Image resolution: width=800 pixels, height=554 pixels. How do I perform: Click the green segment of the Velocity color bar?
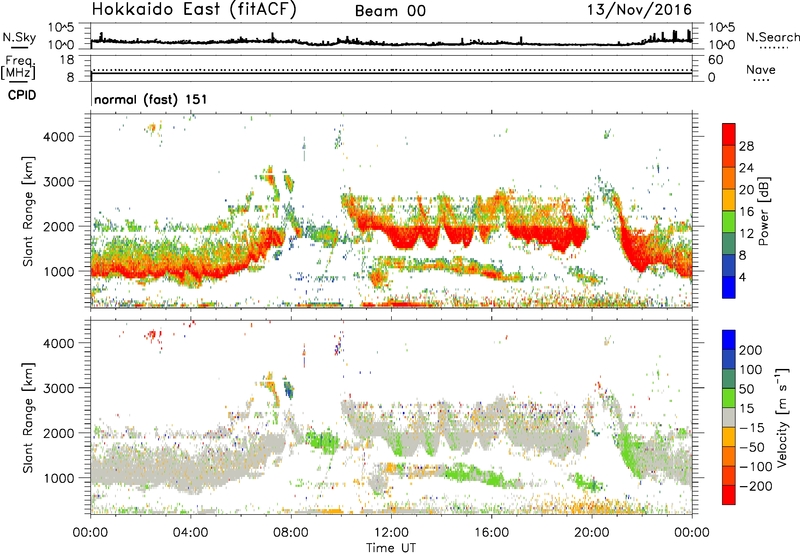click(729, 398)
